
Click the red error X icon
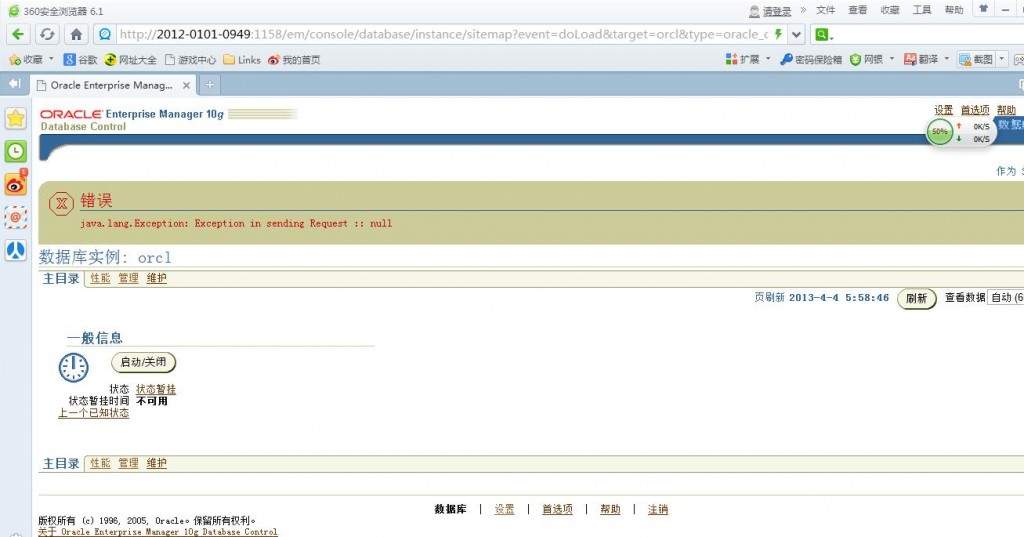(61, 204)
